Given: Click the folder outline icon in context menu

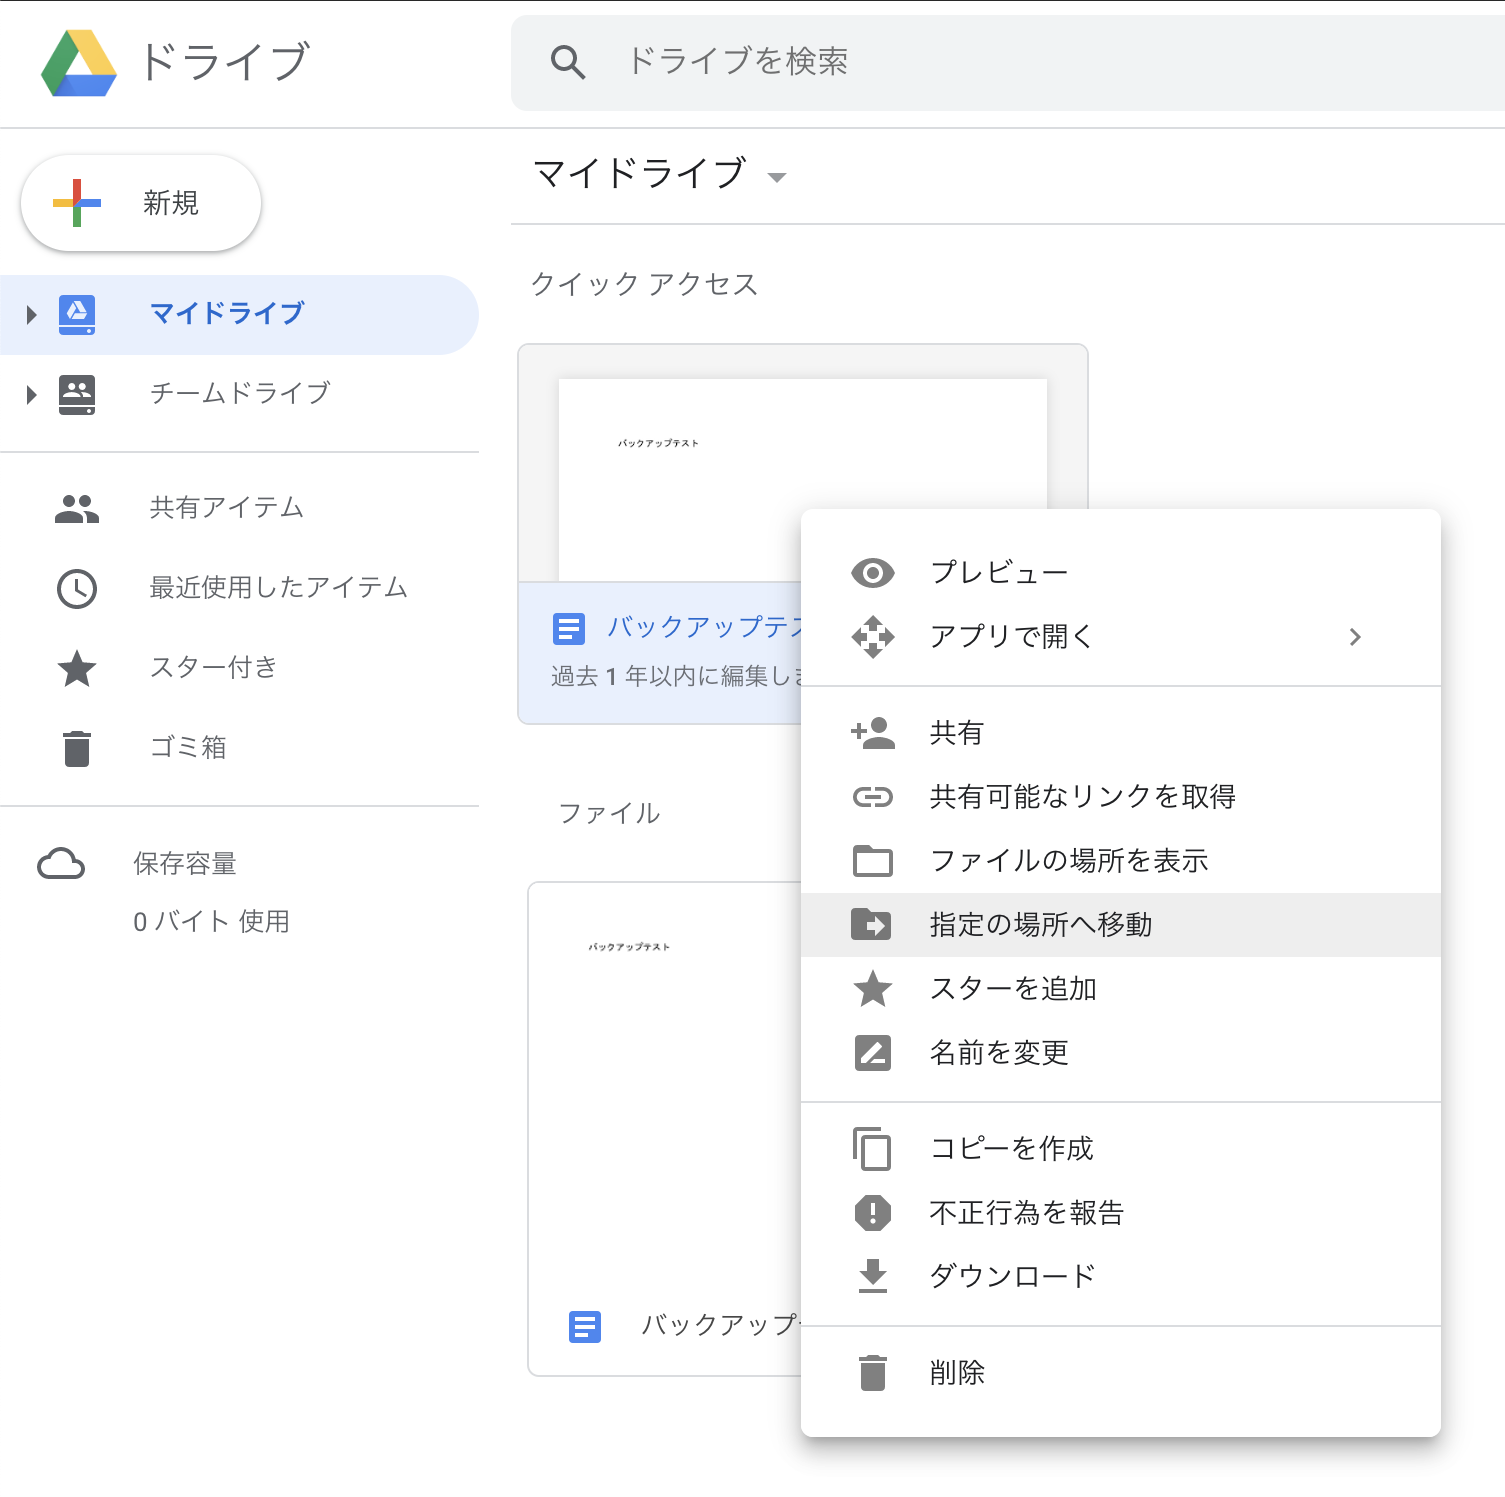Looking at the screenshot, I should [873, 861].
